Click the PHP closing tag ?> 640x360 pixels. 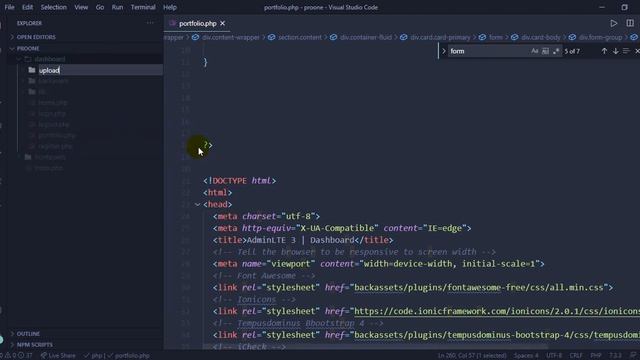pos(208,145)
